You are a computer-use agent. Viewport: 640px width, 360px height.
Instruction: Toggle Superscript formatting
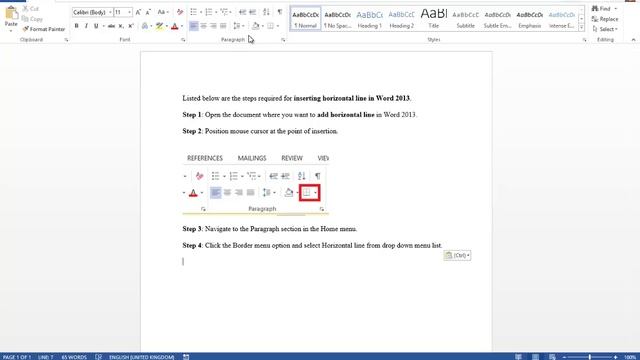pos(131,26)
